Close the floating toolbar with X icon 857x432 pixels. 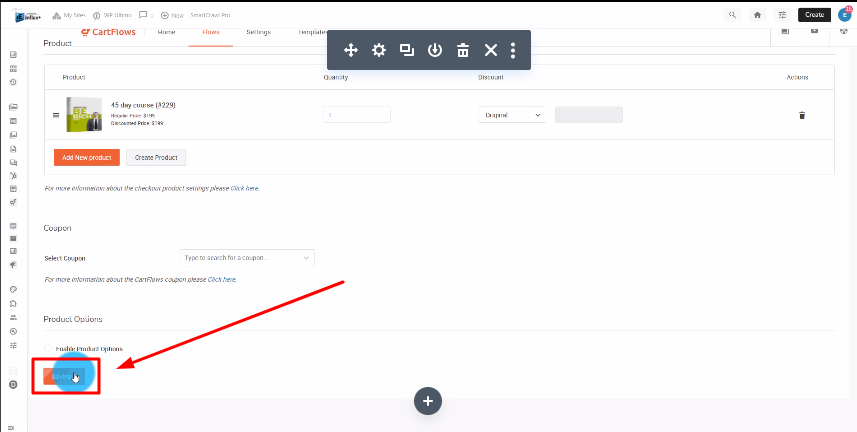tap(491, 50)
